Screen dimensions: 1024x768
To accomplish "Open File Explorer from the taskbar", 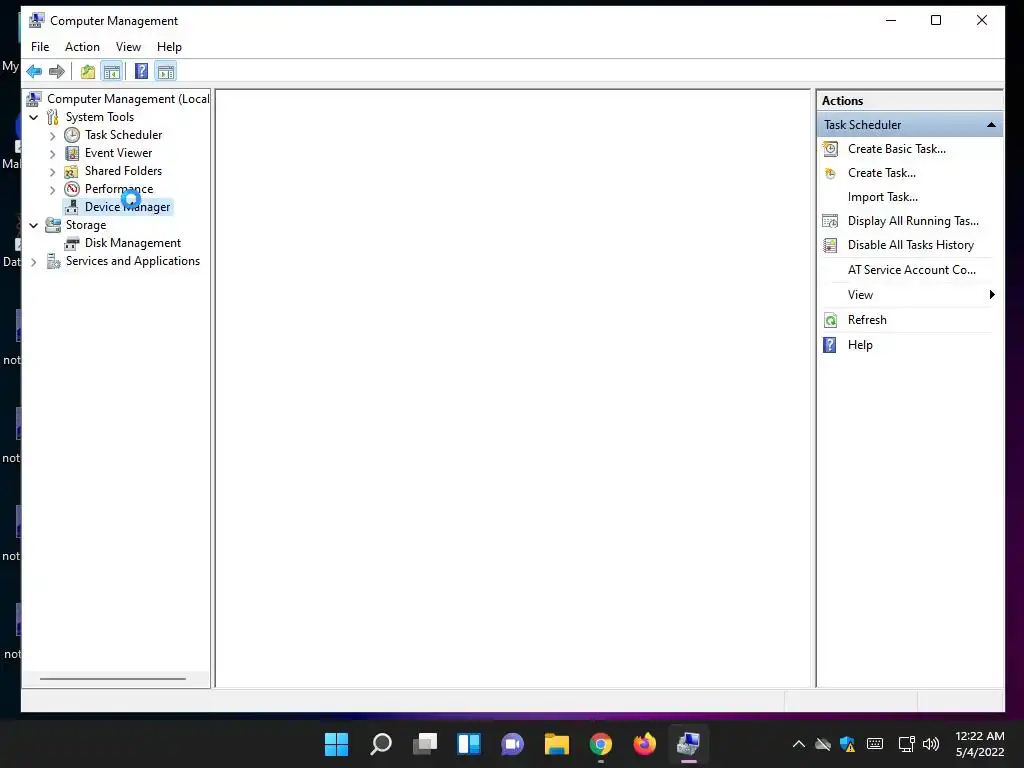I will coord(557,744).
